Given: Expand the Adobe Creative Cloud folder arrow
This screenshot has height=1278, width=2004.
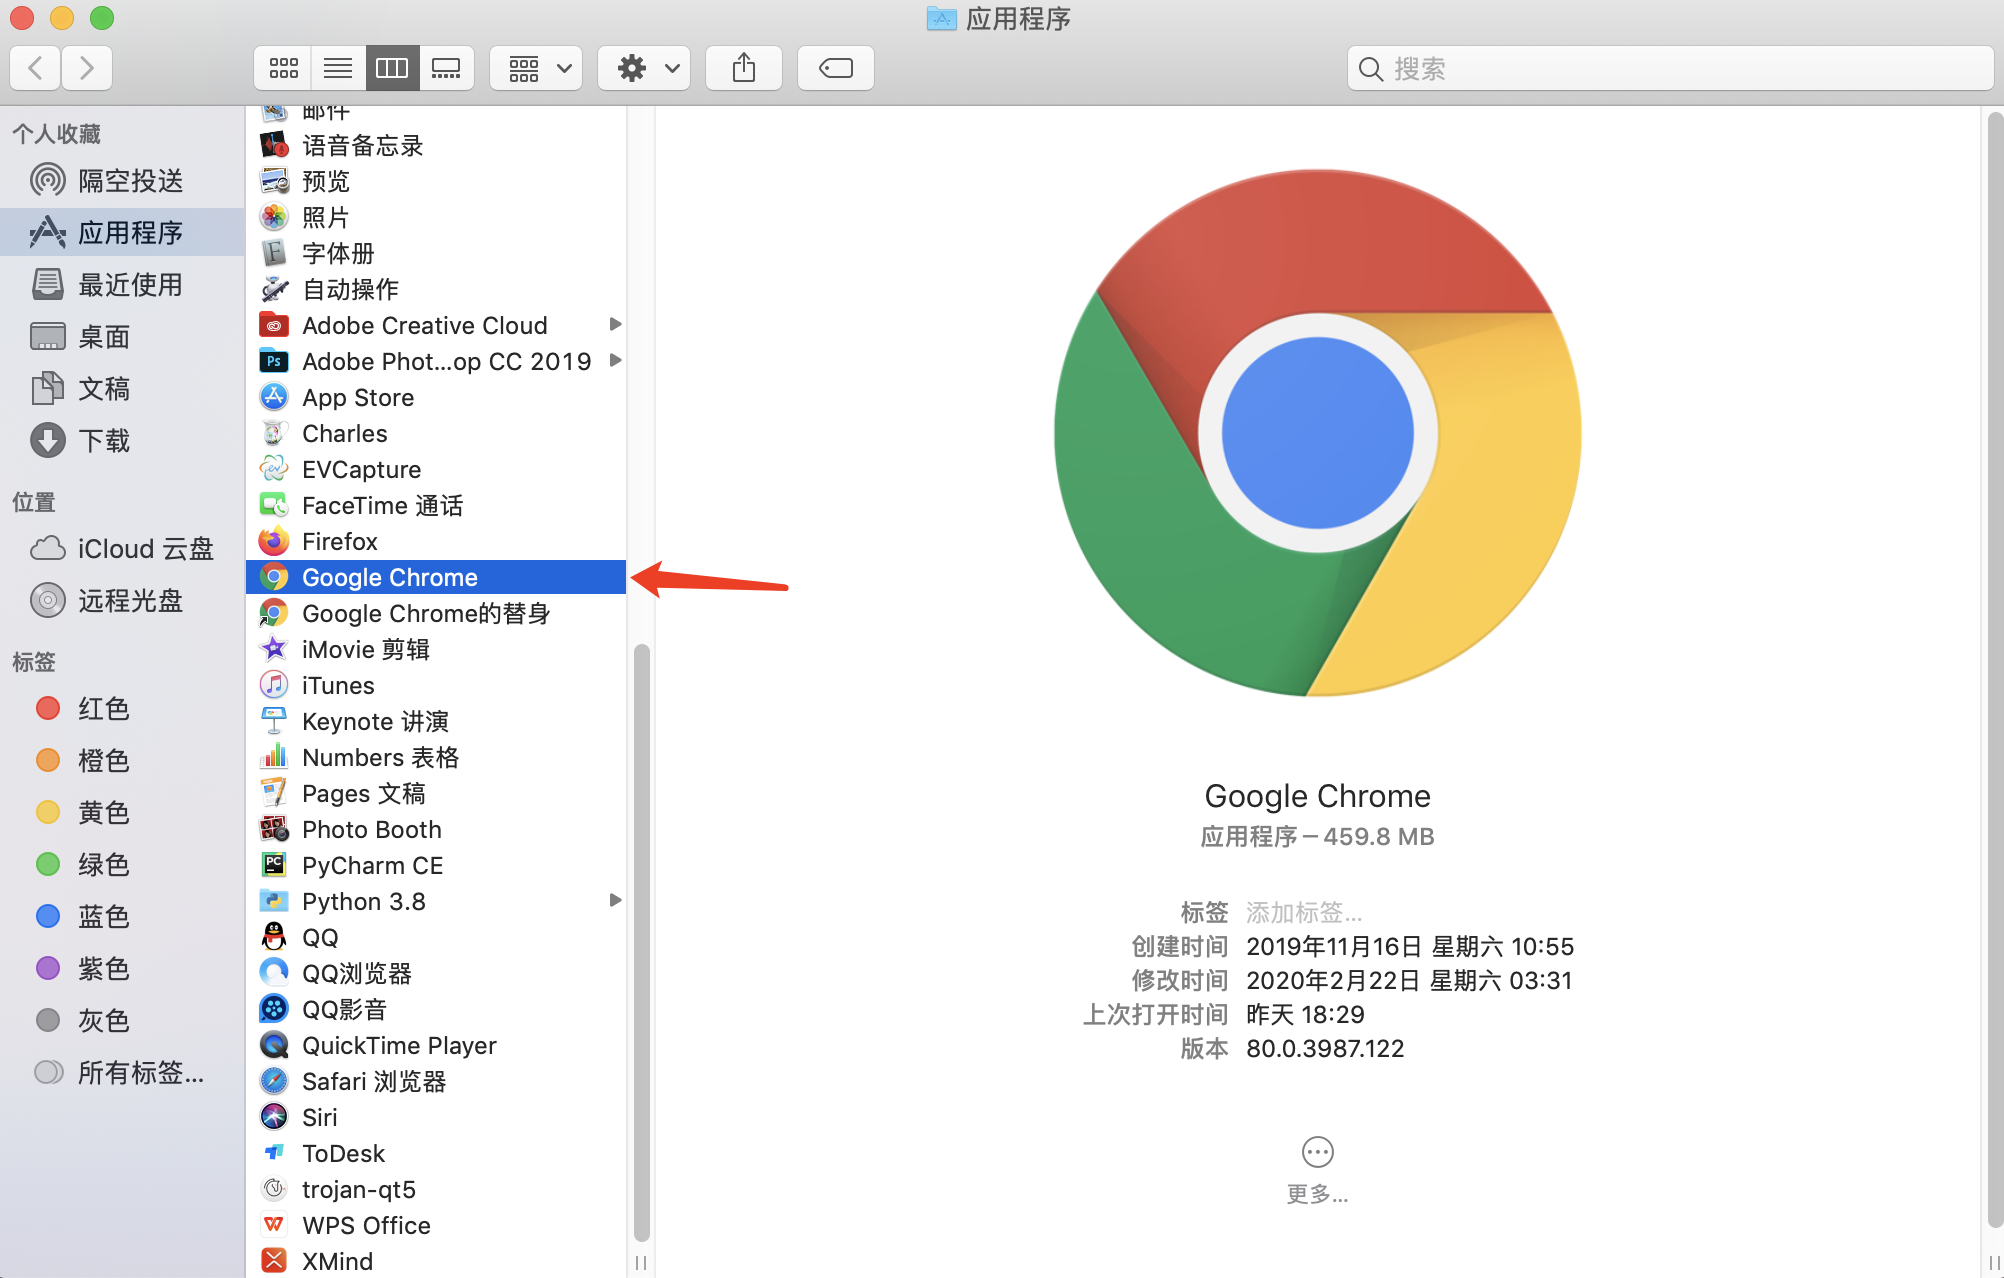Looking at the screenshot, I should pyautogui.click(x=615, y=324).
